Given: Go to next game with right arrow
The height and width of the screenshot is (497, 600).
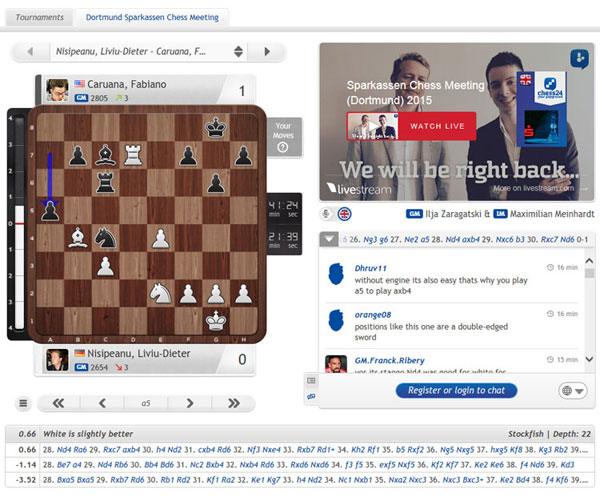Looking at the screenshot, I should [267, 51].
